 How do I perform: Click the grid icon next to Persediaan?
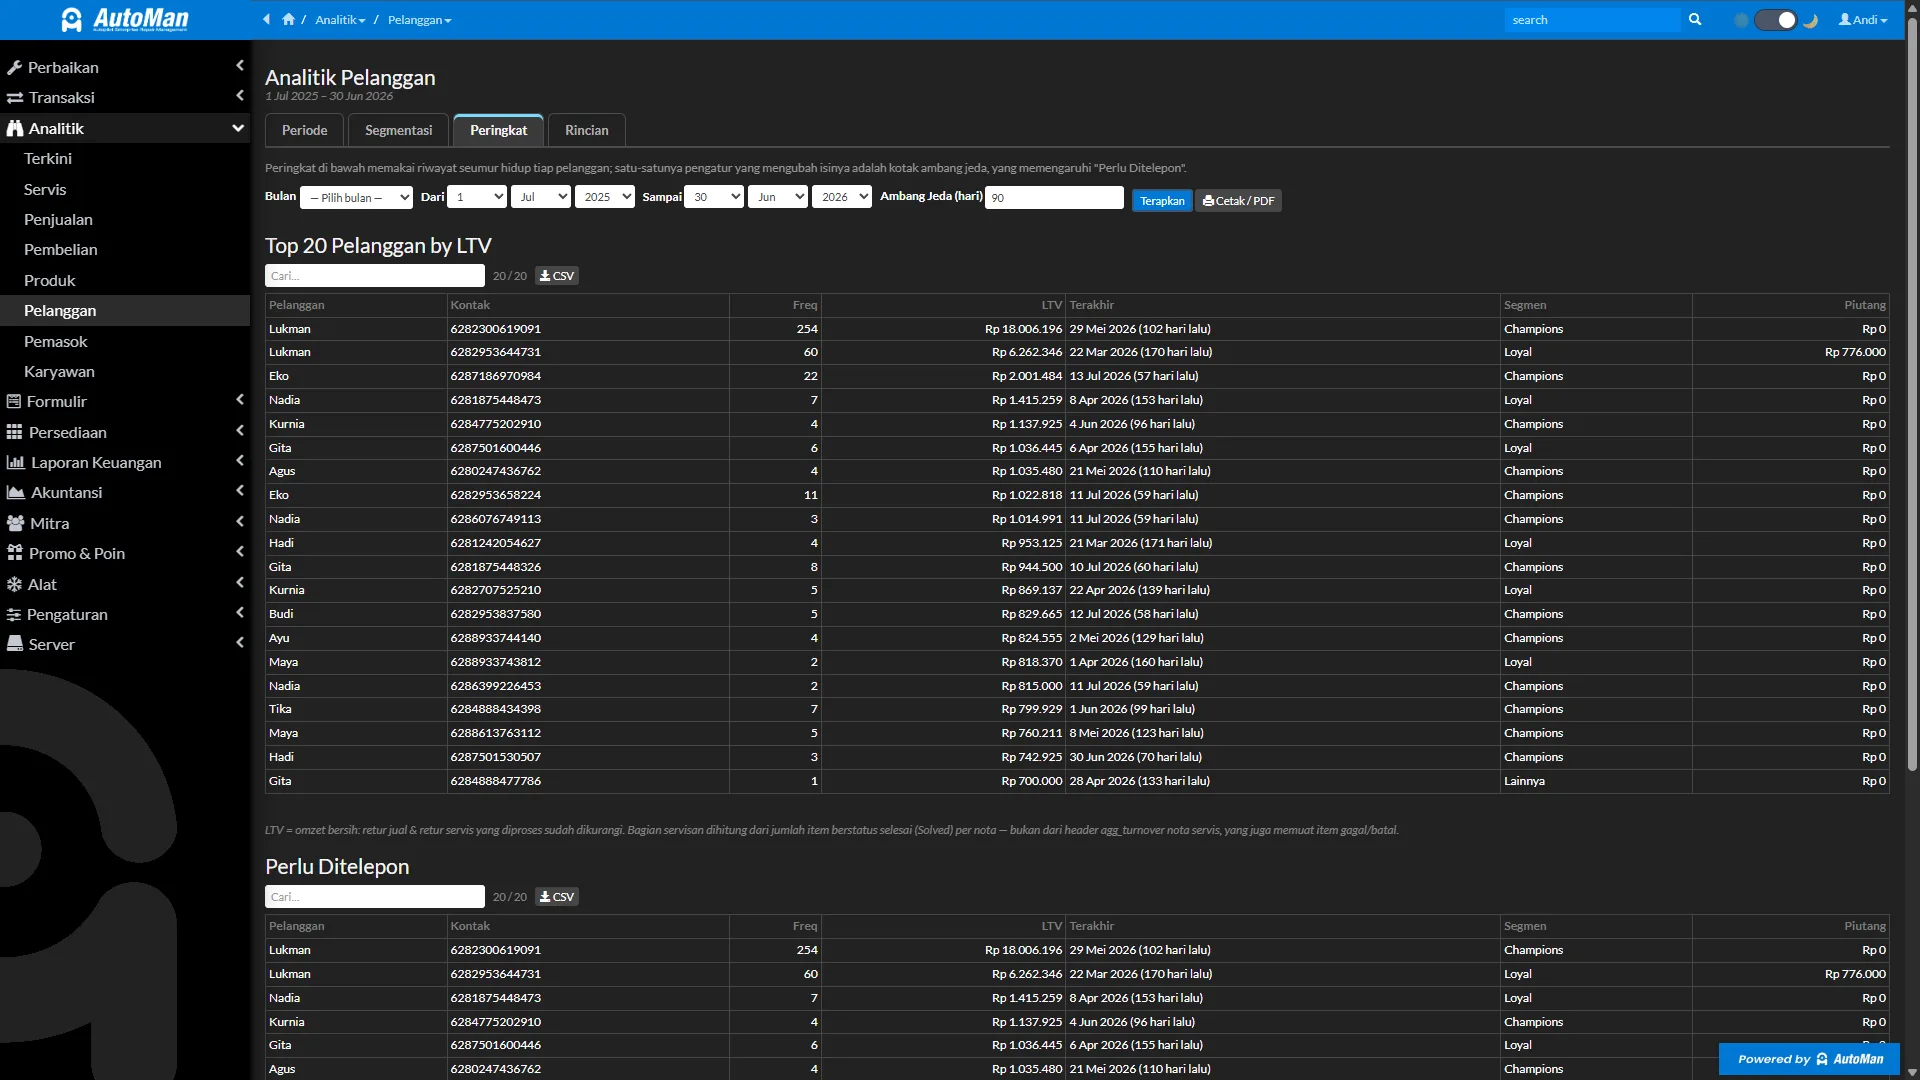(14, 433)
